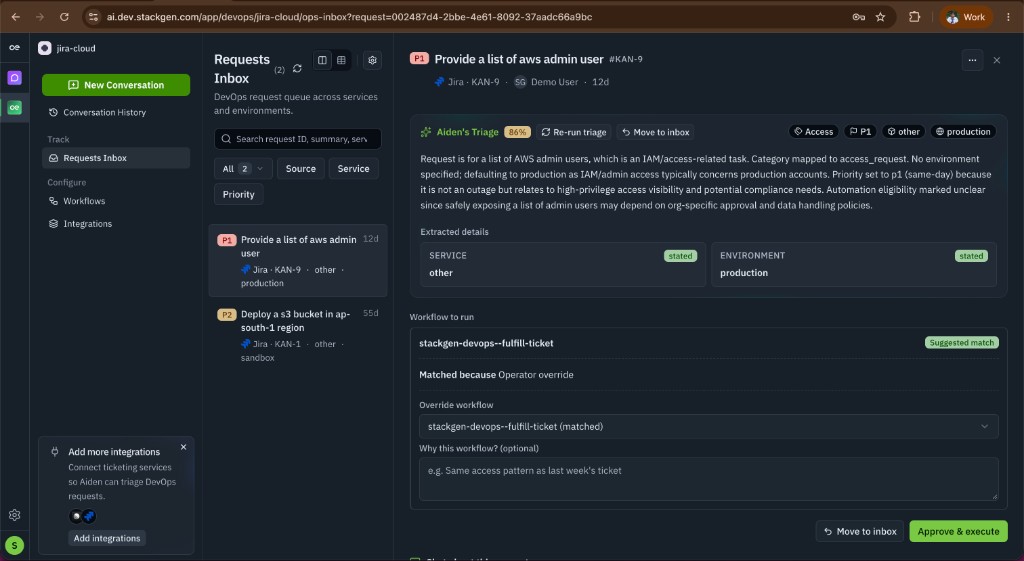Switch to table grid view
This screenshot has height=561, width=1024.
[x=341, y=60]
